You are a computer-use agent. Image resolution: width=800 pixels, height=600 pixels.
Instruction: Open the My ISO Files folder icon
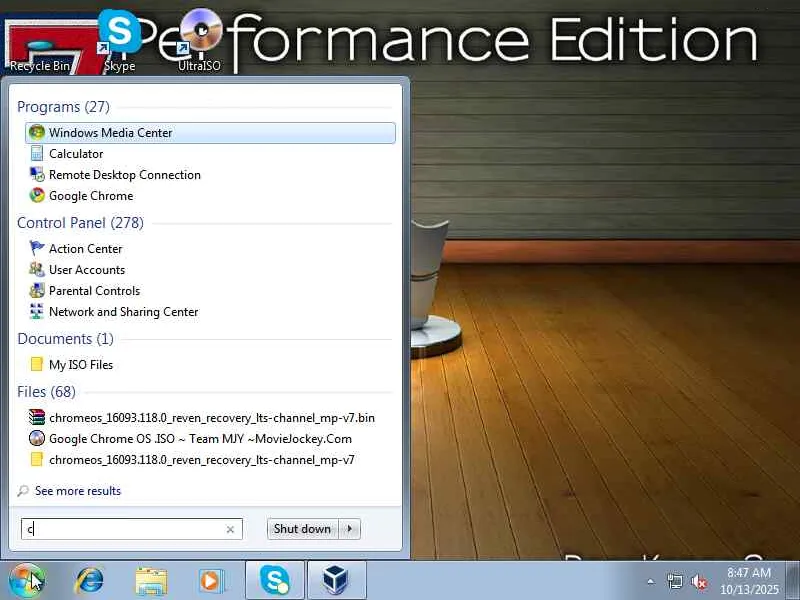tap(37, 364)
